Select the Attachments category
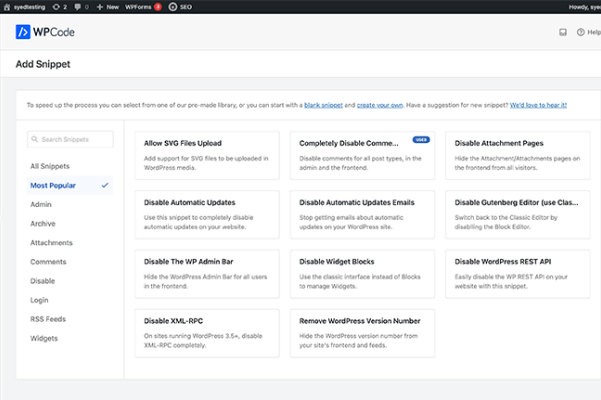This screenshot has width=601, height=400. coord(51,243)
